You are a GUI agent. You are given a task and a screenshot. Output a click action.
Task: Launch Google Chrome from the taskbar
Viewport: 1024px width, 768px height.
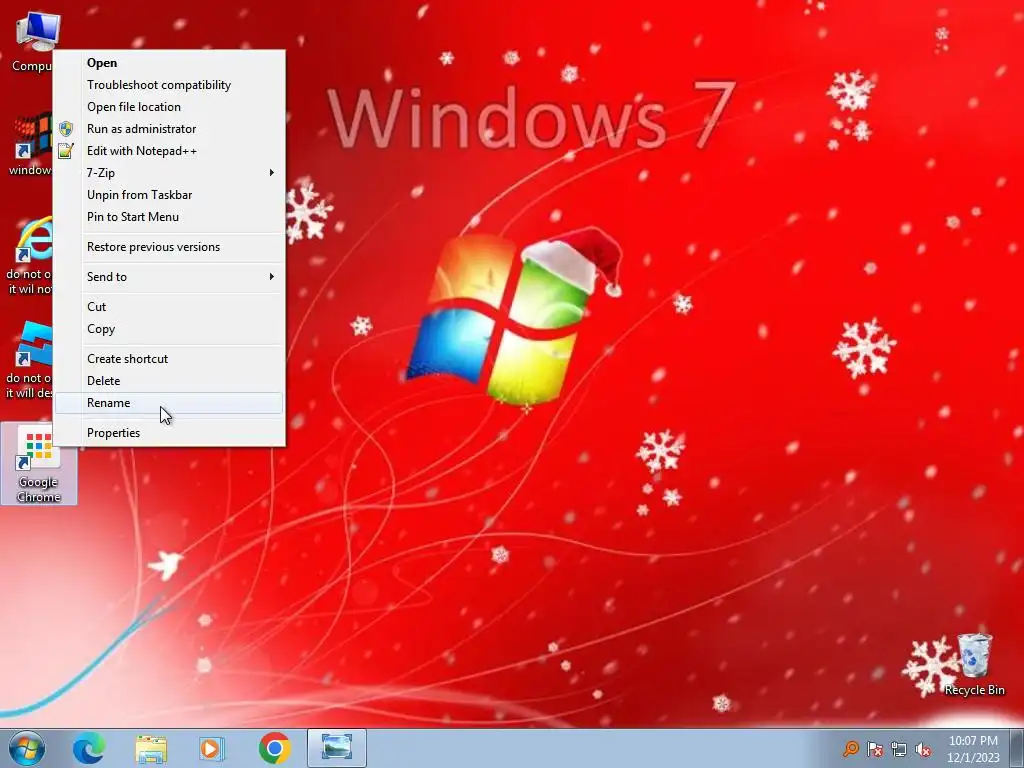(274, 748)
